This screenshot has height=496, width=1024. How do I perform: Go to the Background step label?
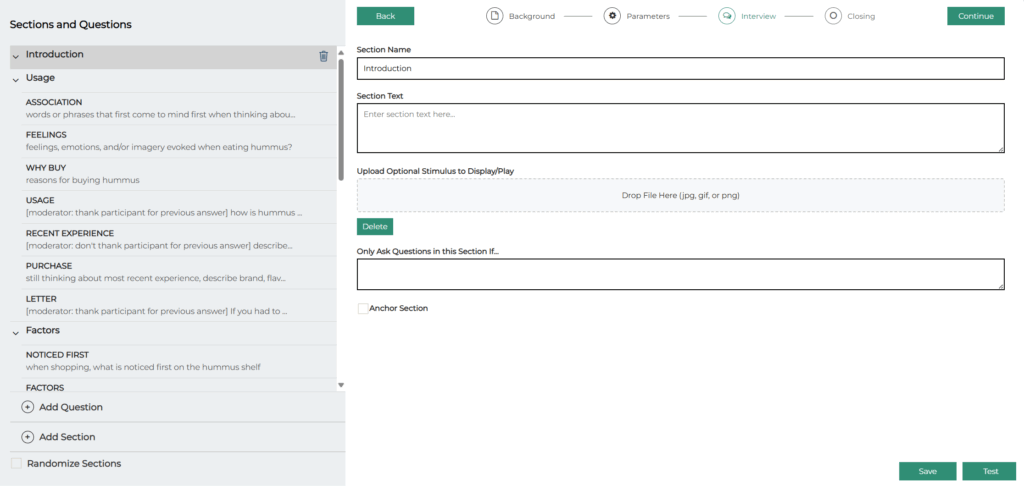point(532,16)
